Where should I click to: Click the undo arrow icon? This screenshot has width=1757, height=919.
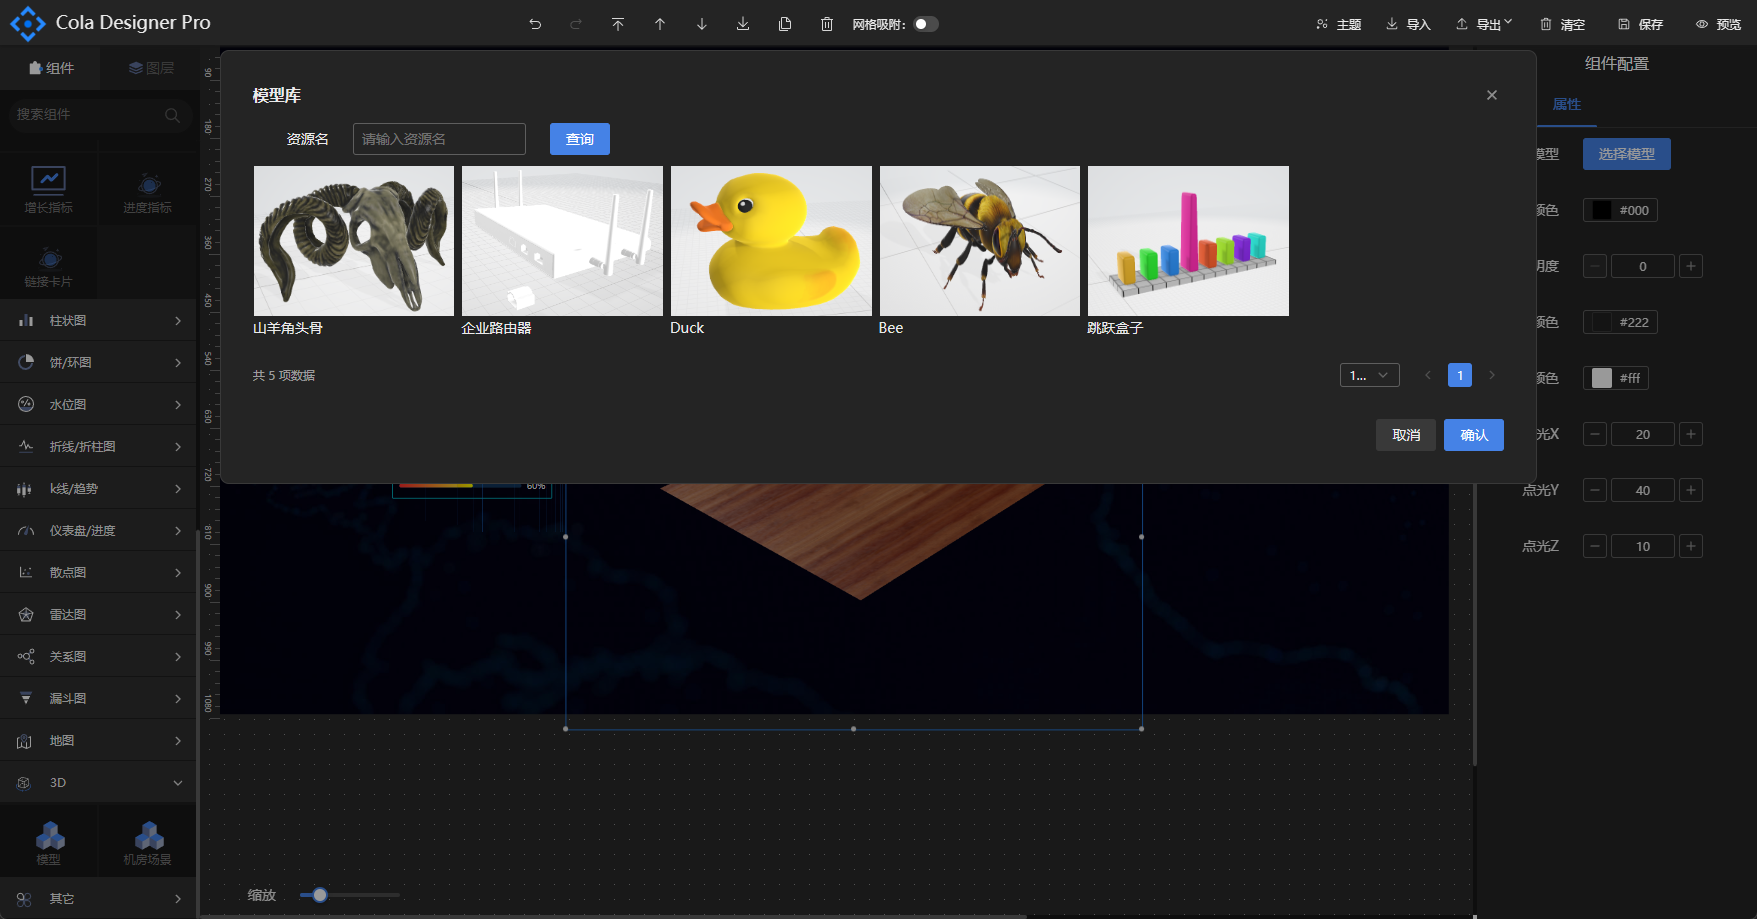click(535, 24)
